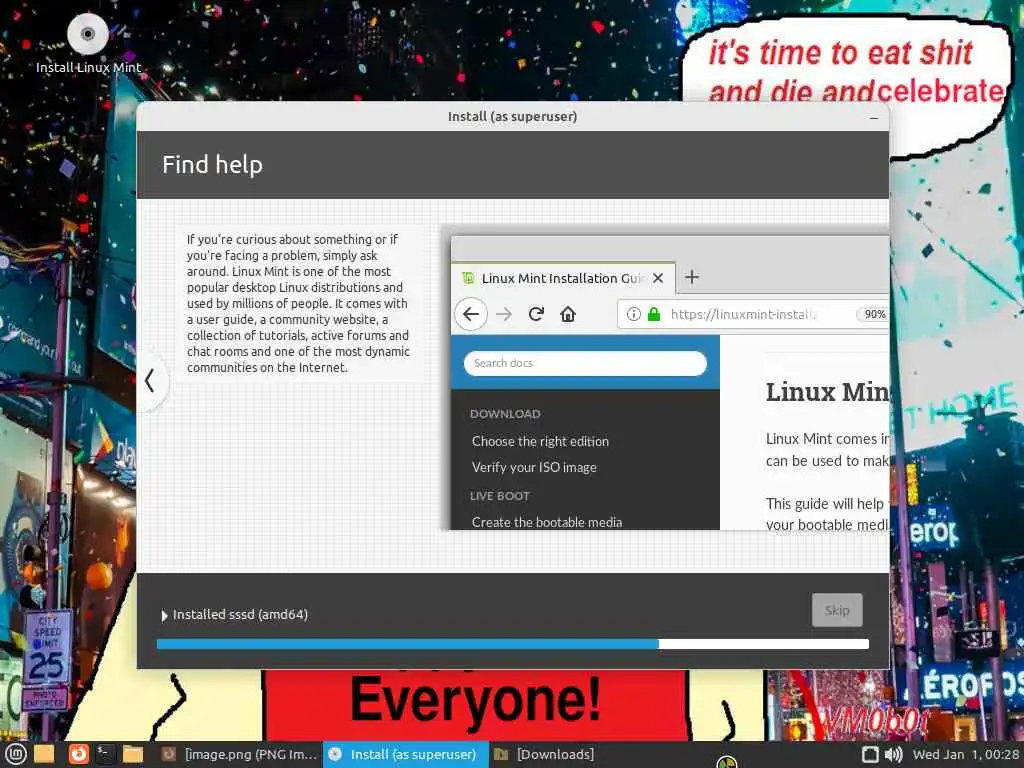Open the Terminal launcher in the panel

(105, 754)
